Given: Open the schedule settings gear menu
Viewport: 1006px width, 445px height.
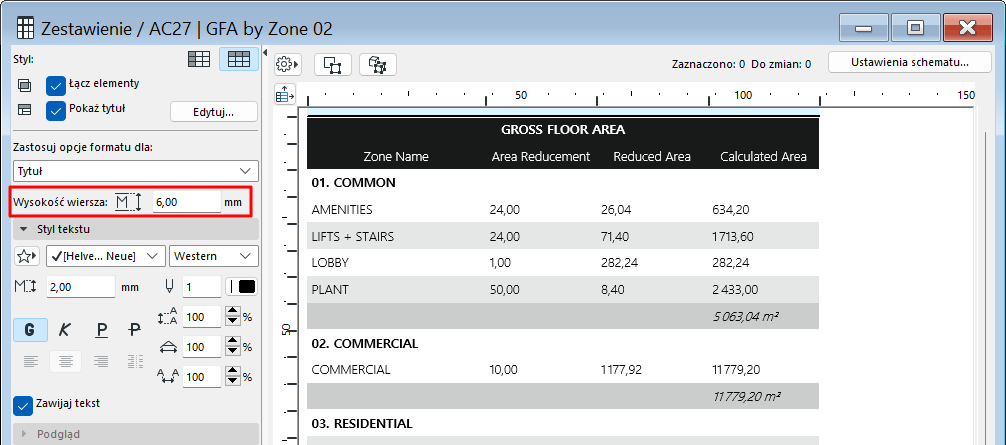Looking at the screenshot, I should point(288,64).
